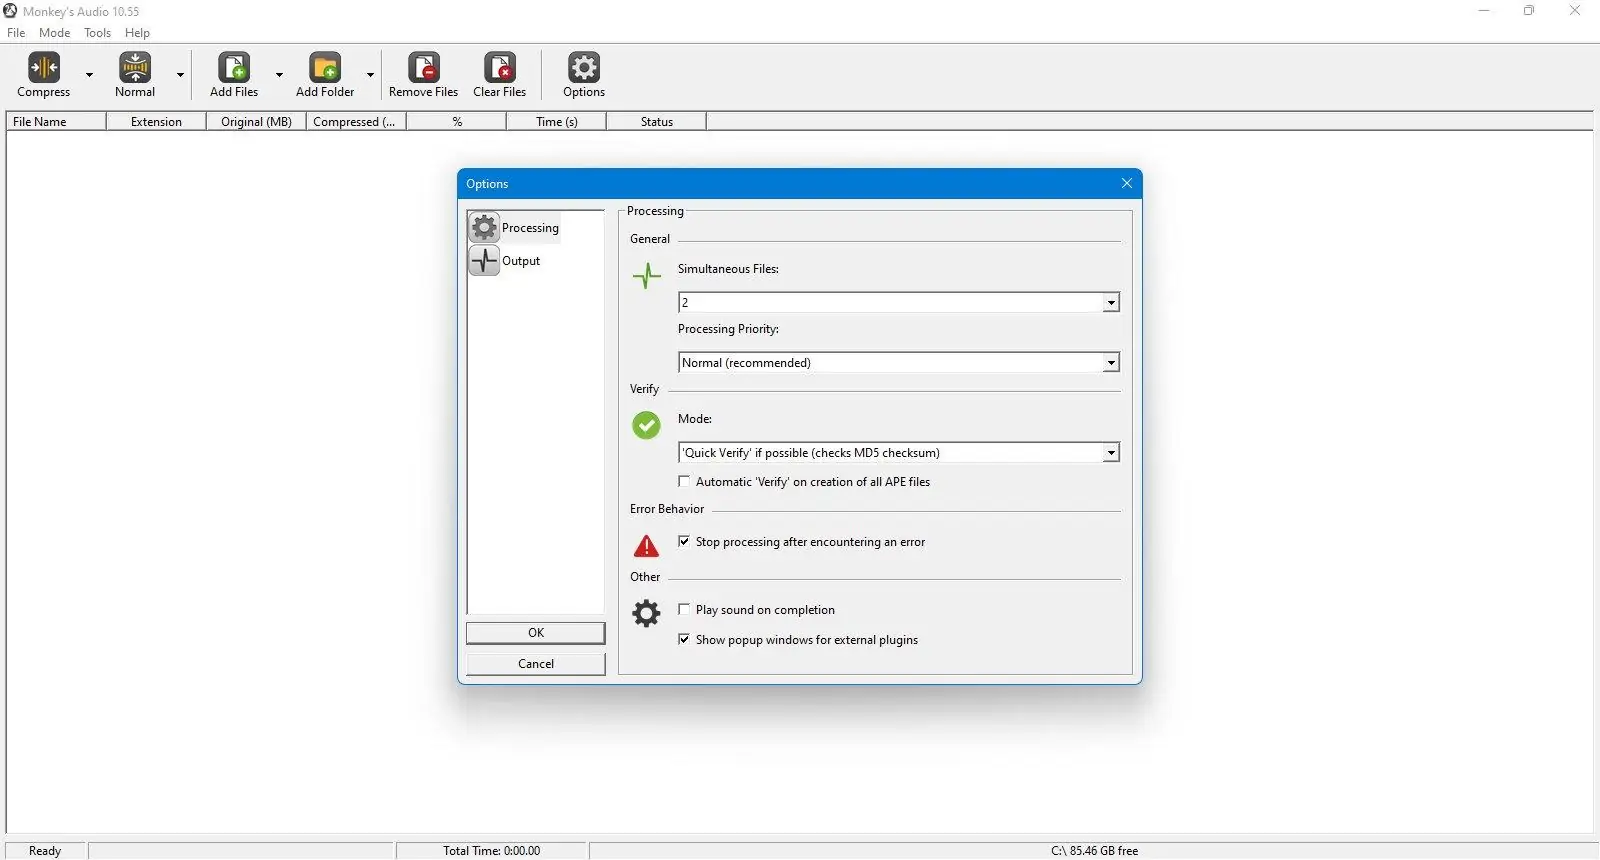This screenshot has height=860, width=1600.
Task: Click the Monkey's Audio app icon in title bar
Action: pyautogui.click(x=10, y=11)
